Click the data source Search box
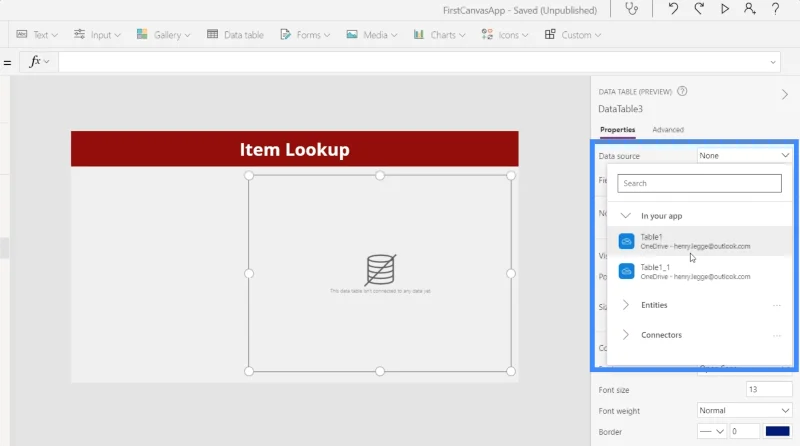The image size is (800, 446). pyautogui.click(x=699, y=183)
